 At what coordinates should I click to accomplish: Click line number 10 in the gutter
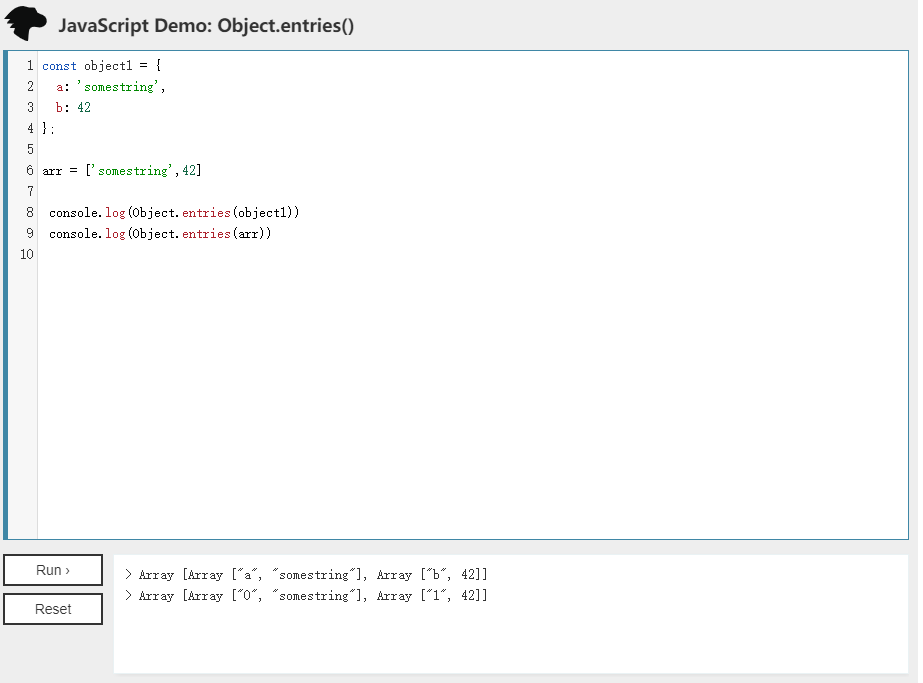[27, 255]
